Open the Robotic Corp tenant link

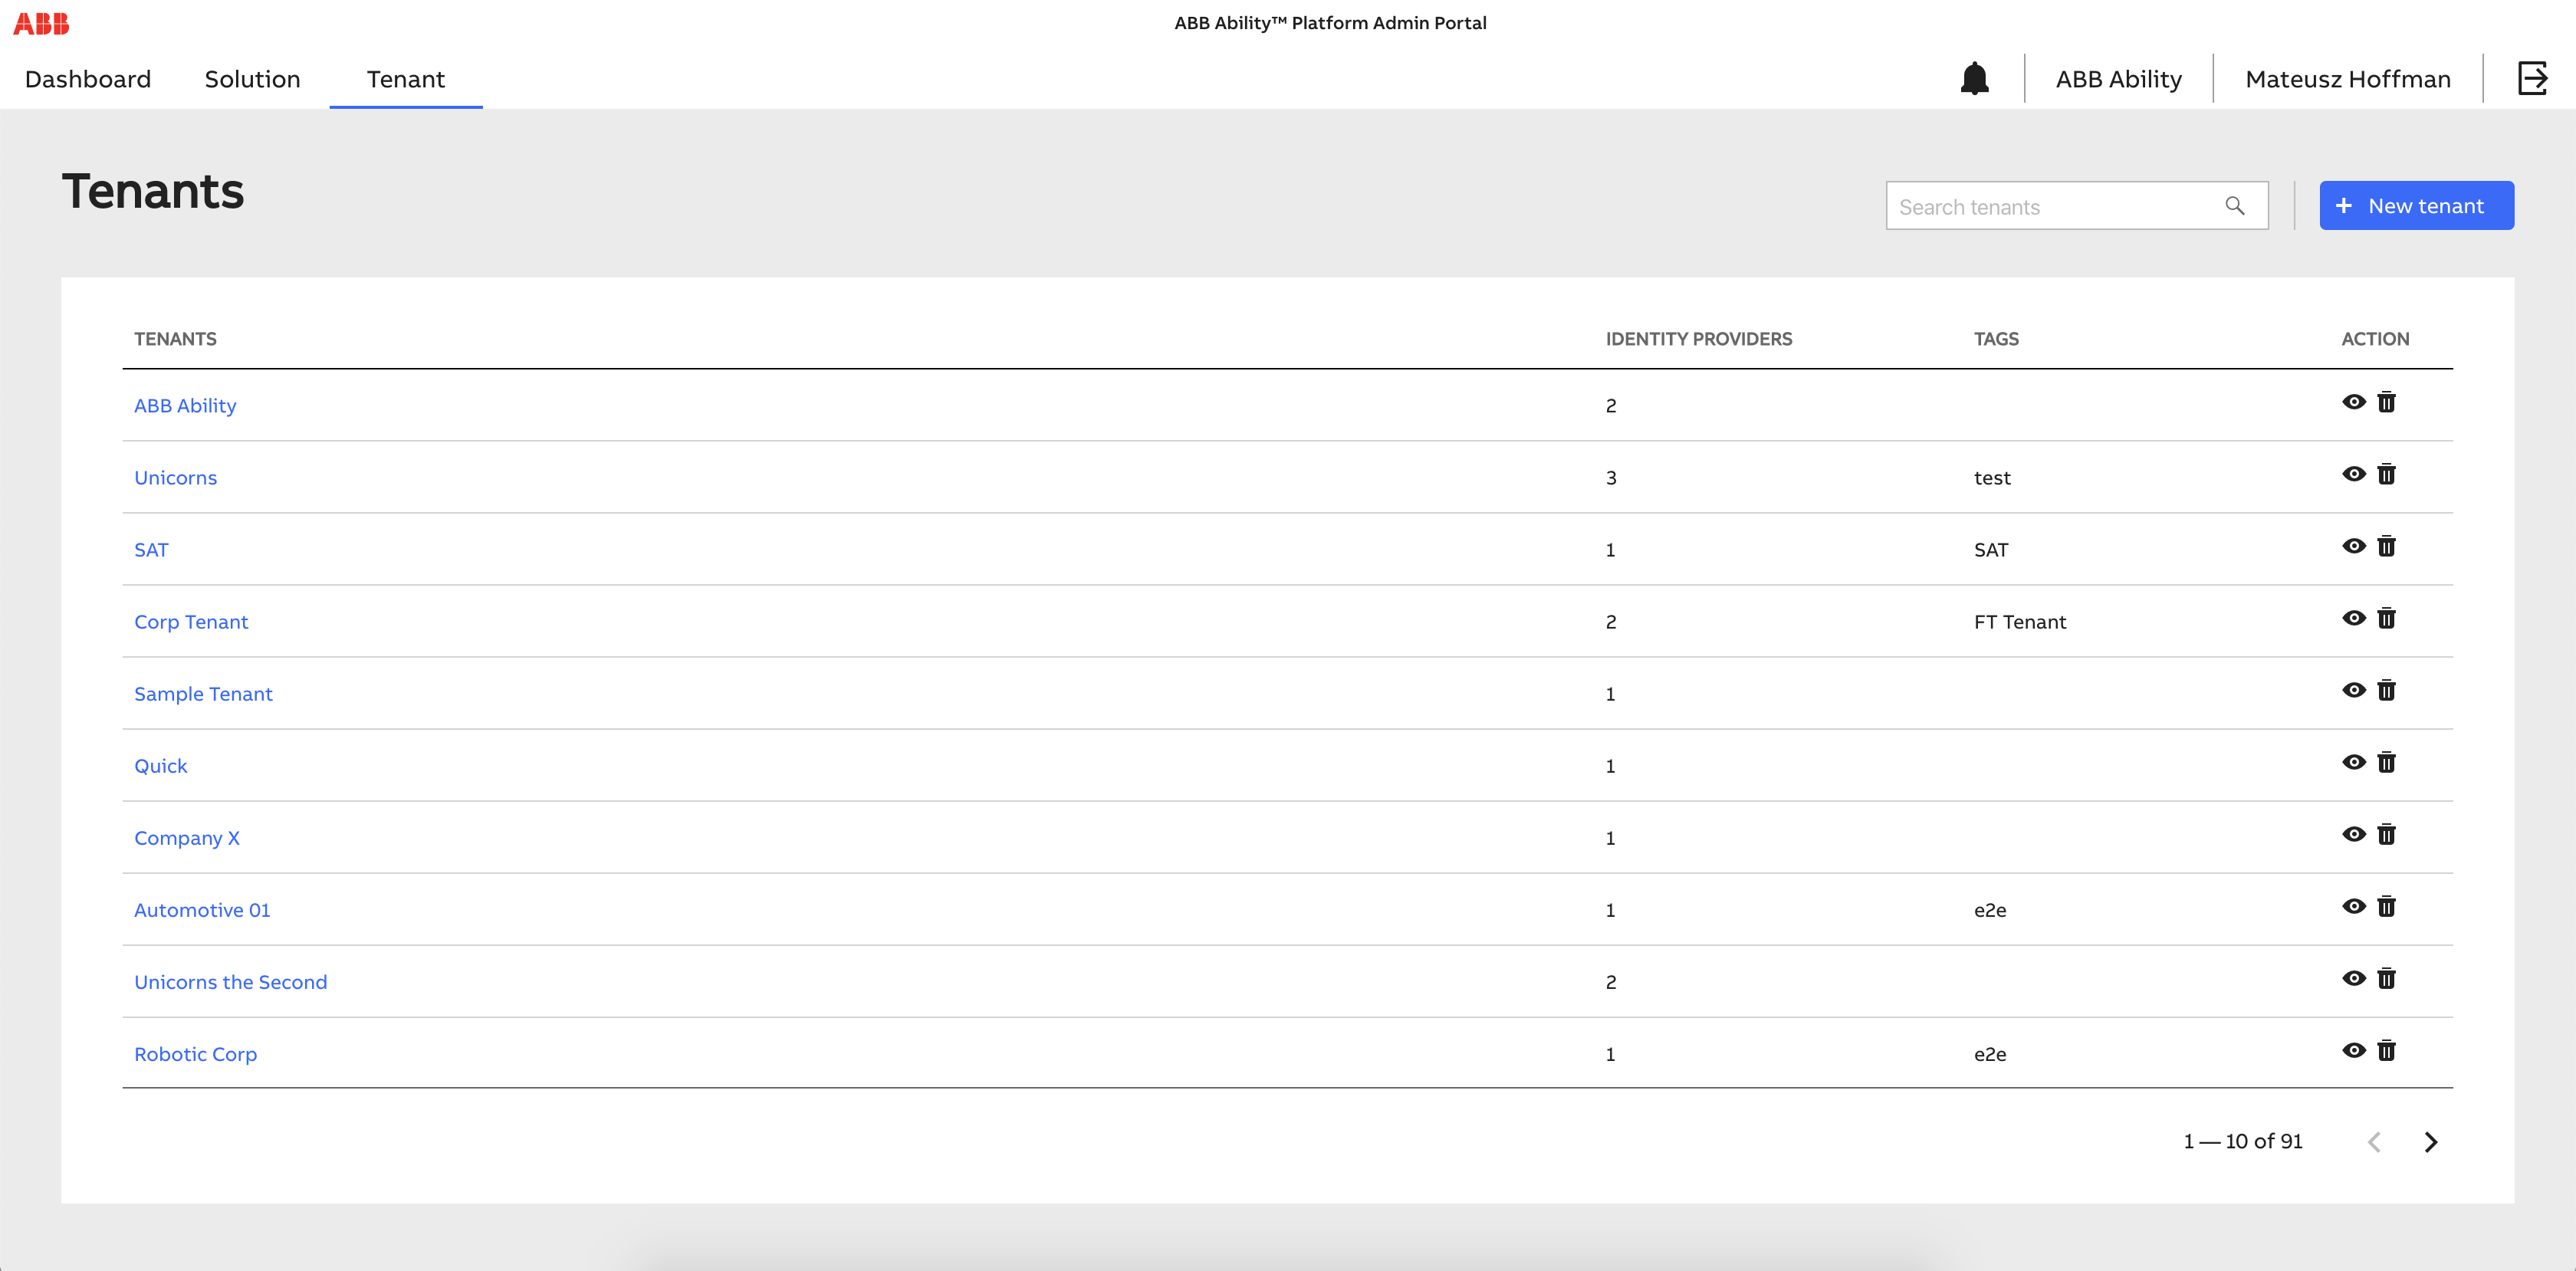195,1054
